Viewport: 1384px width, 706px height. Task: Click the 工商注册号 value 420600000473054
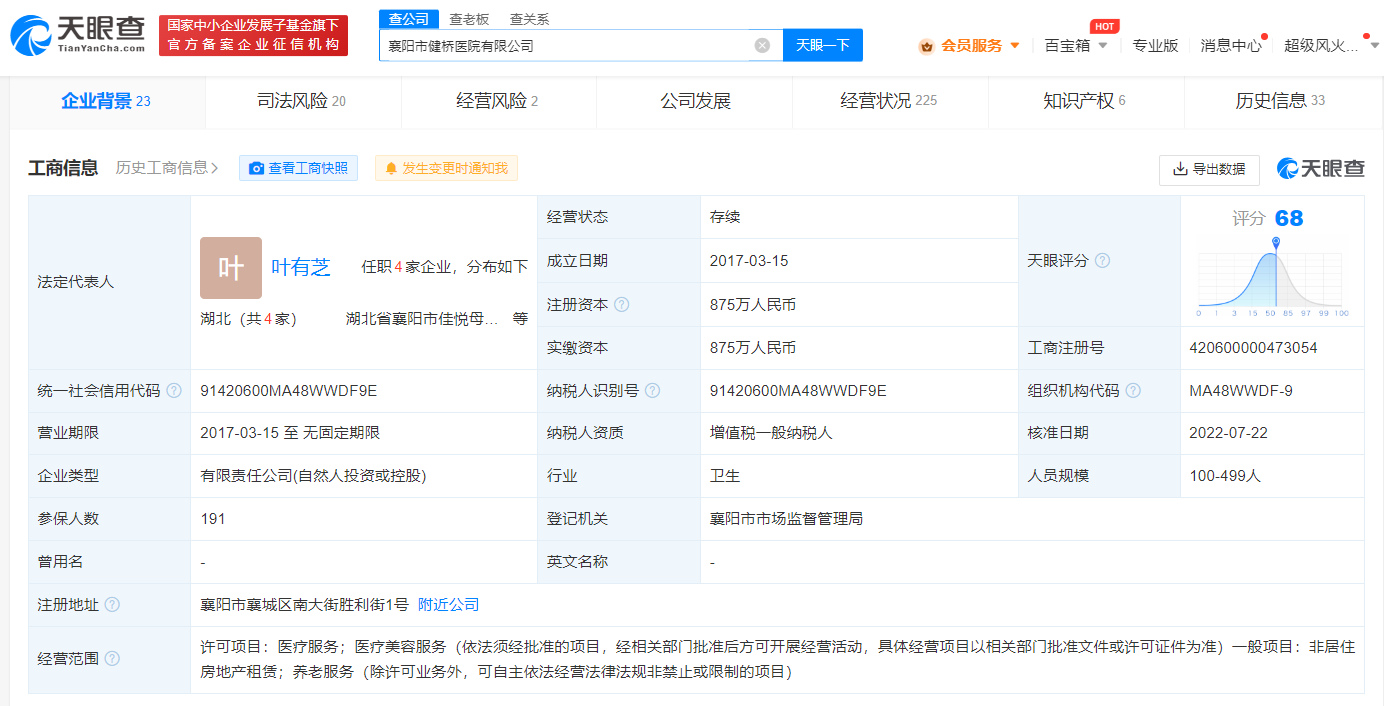[1253, 348]
